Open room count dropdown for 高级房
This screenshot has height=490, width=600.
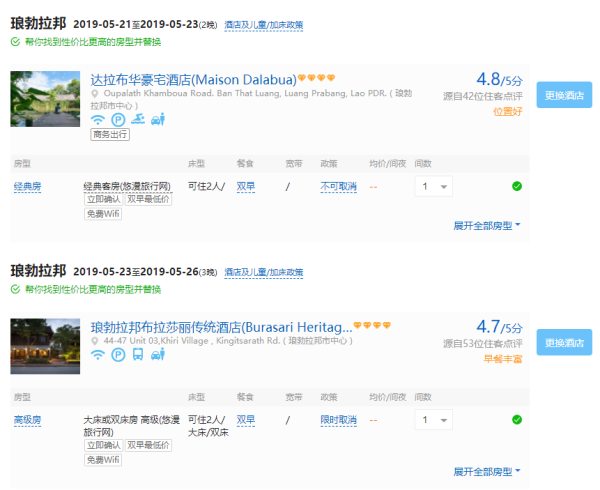pos(434,420)
